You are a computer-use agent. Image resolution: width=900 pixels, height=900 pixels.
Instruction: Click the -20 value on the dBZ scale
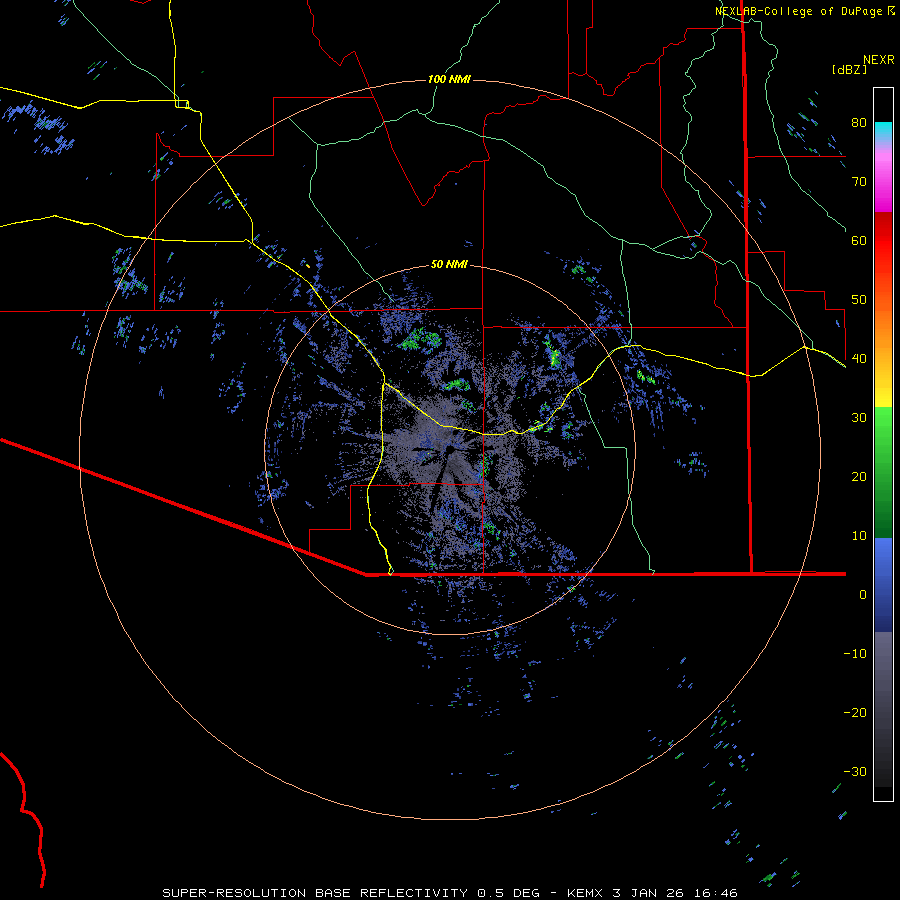[855, 713]
